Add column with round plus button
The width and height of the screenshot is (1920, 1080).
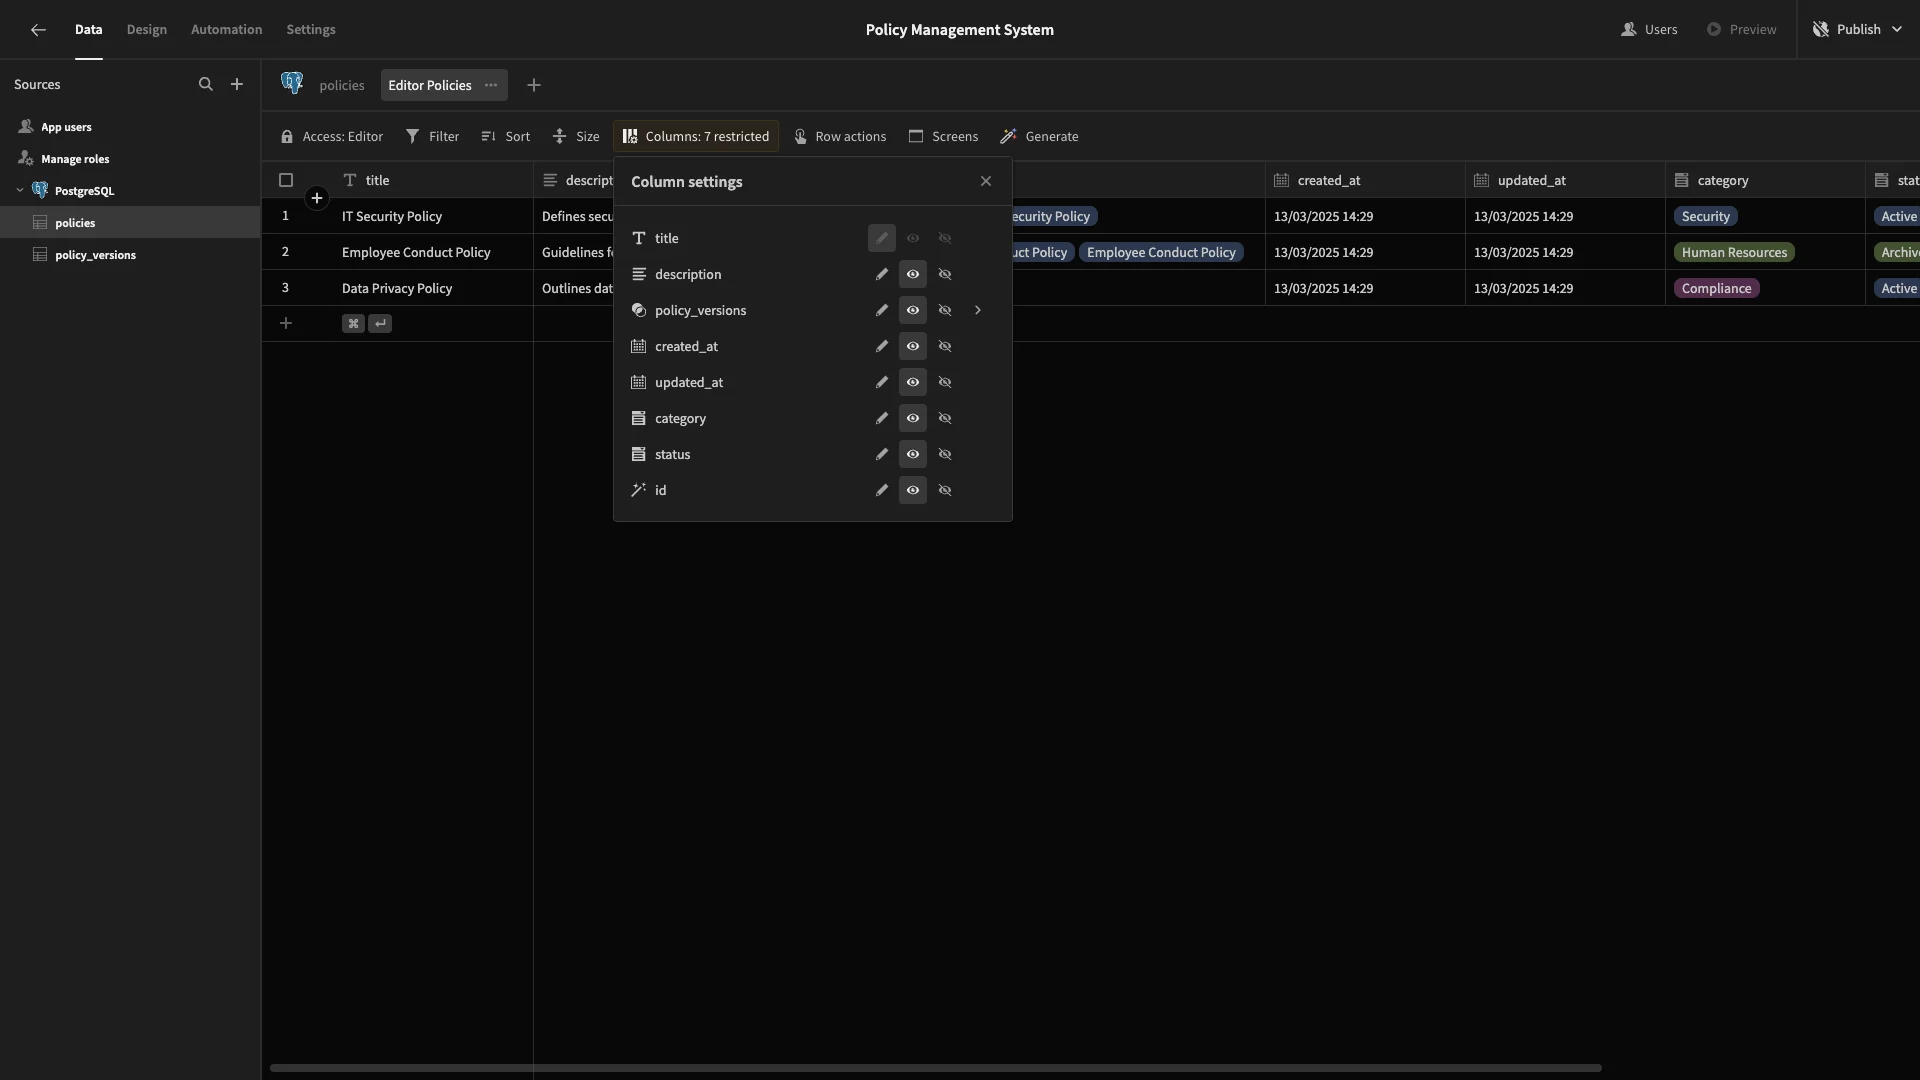317,198
